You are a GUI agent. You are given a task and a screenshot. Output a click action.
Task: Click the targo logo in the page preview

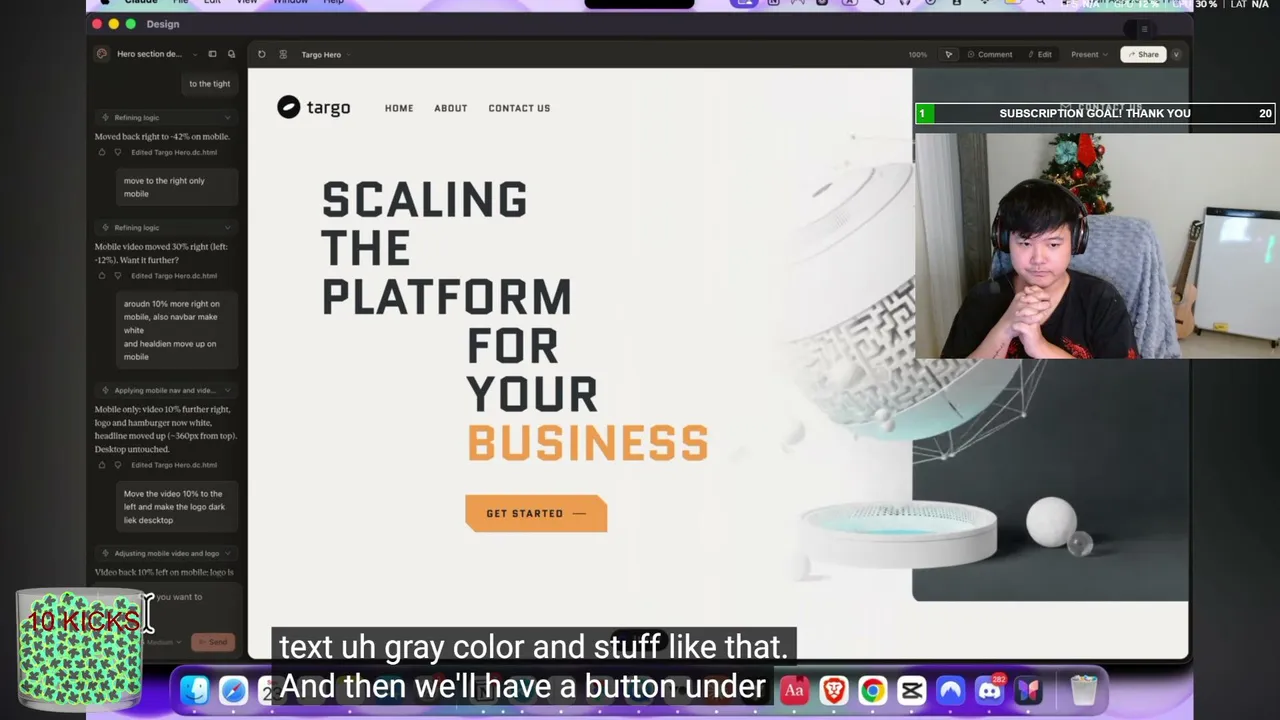pos(314,107)
